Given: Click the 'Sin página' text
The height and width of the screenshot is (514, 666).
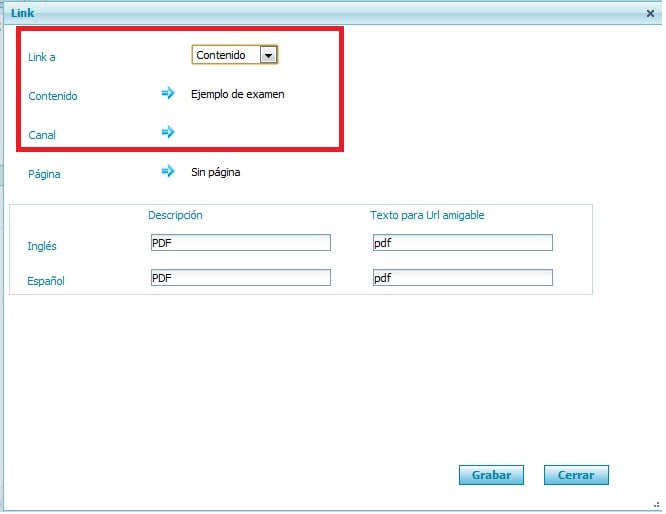Looking at the screenshot, I should 215,172.
